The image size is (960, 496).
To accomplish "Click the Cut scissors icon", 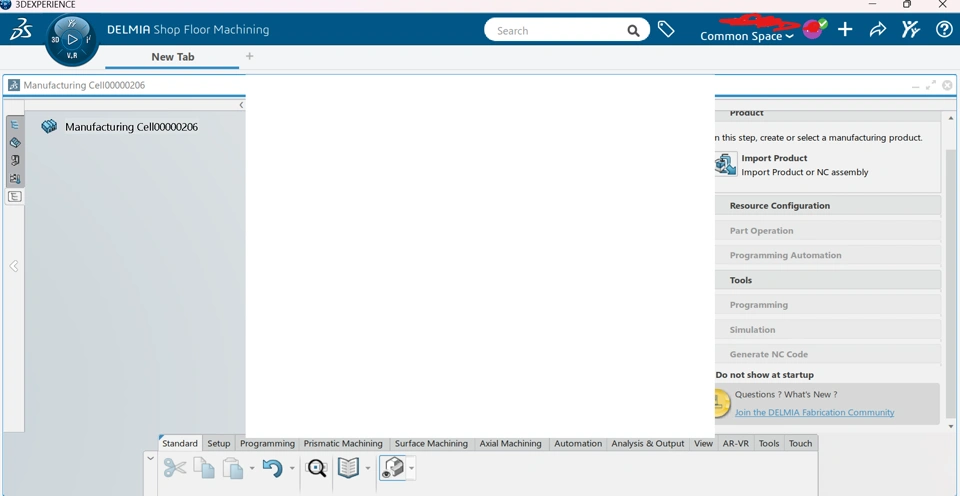I will coord(175,468).
